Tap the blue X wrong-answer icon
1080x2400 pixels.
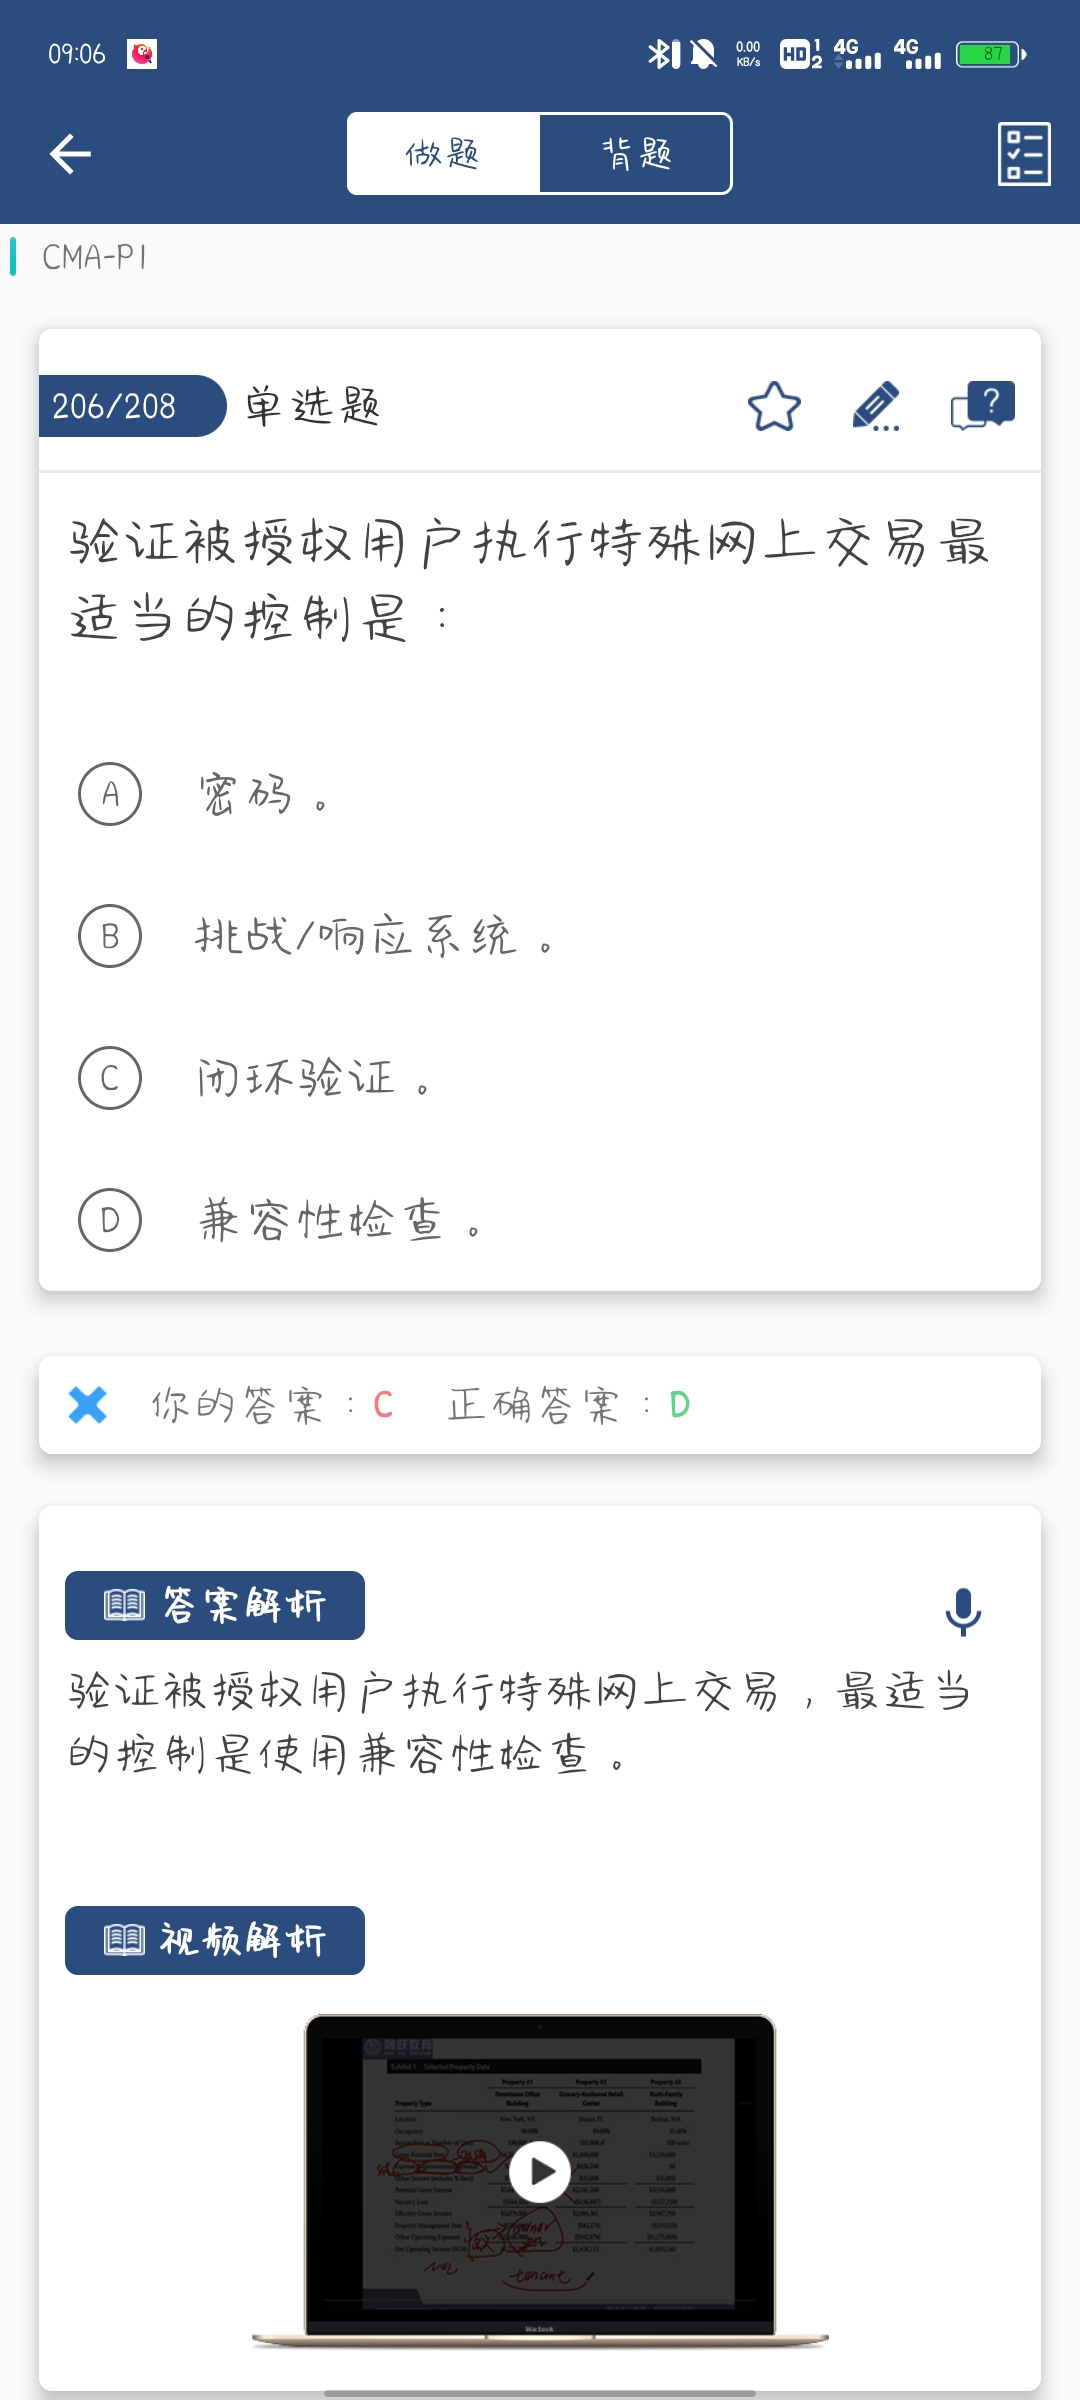tap(88, 1405)
